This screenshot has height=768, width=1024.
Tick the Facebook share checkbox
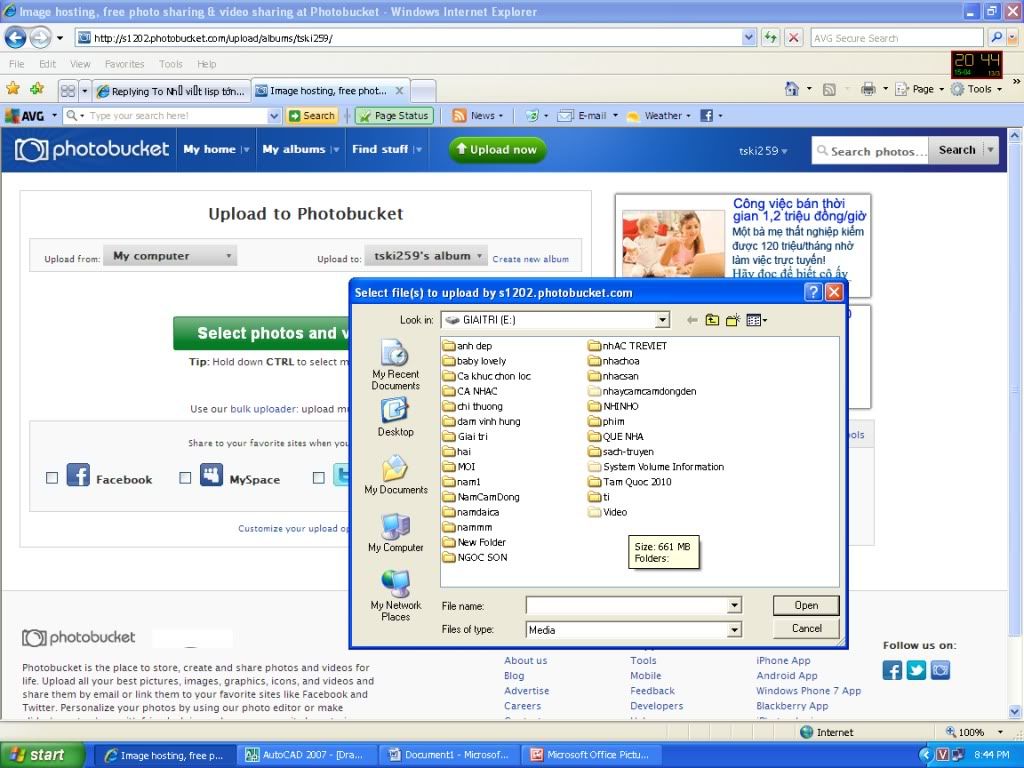pyautogui.click(x=52, y=478)
